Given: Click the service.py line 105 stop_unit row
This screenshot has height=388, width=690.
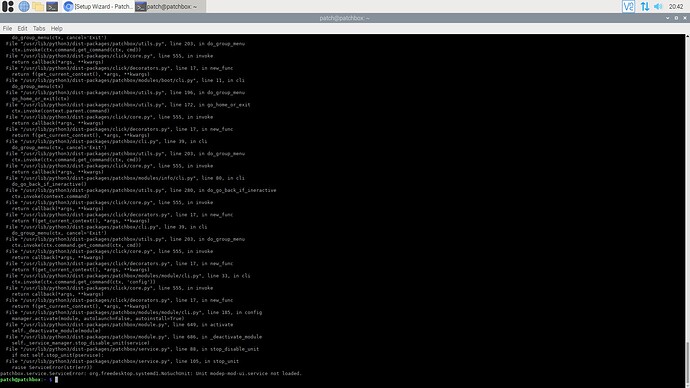Looking at the screenshot, I should pos(122,361).
